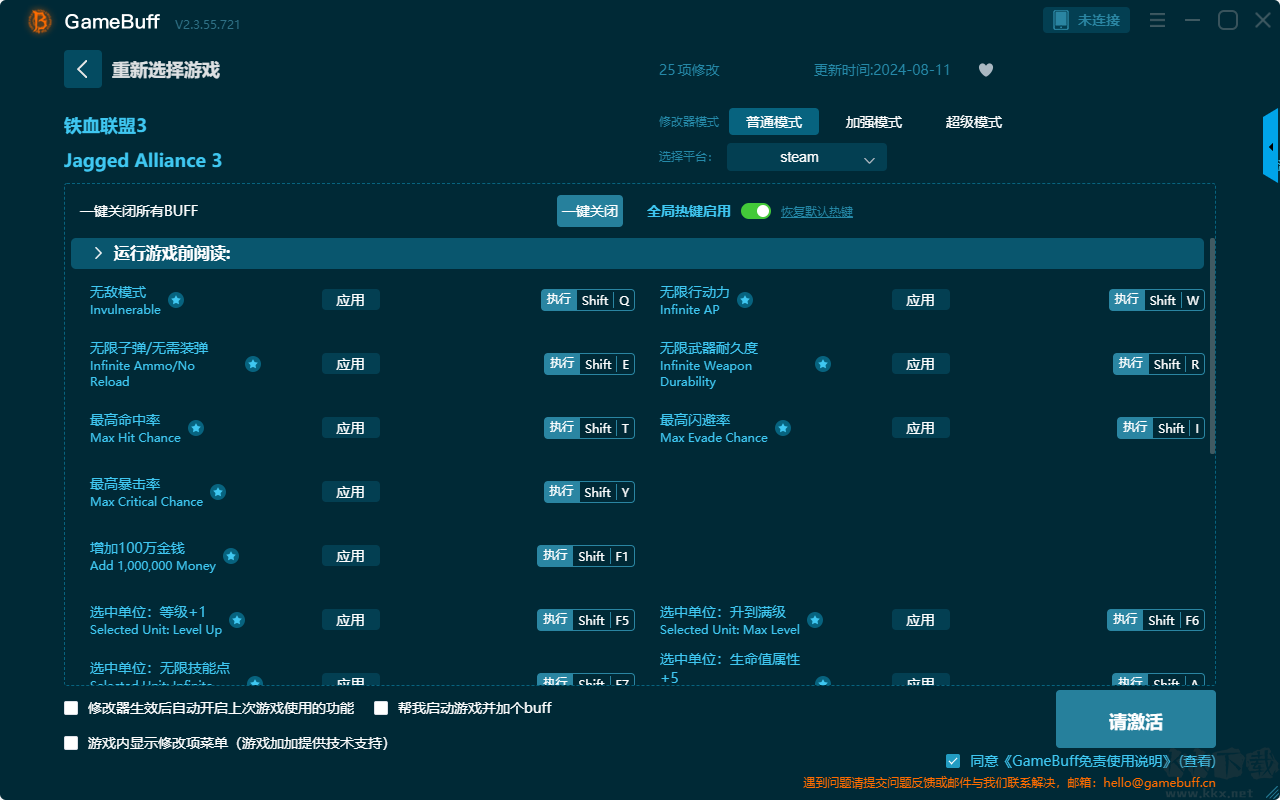Click the 25项修改 count text

point(689,70)
